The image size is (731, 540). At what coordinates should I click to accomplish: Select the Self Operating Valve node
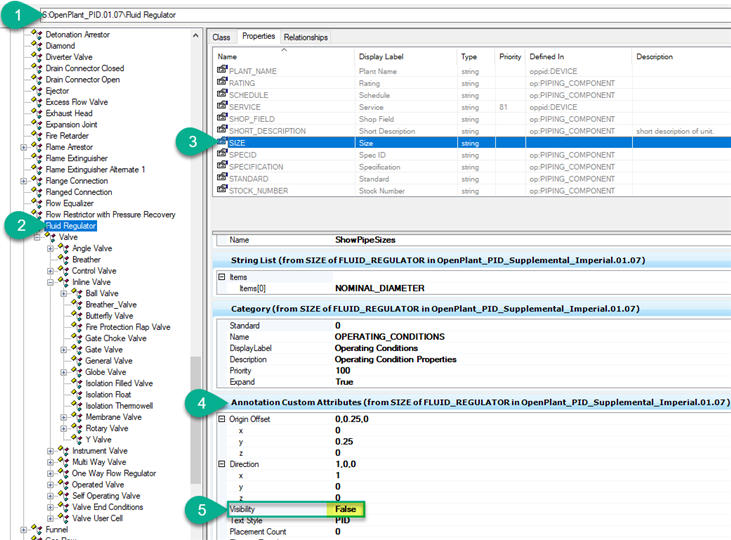106,496
